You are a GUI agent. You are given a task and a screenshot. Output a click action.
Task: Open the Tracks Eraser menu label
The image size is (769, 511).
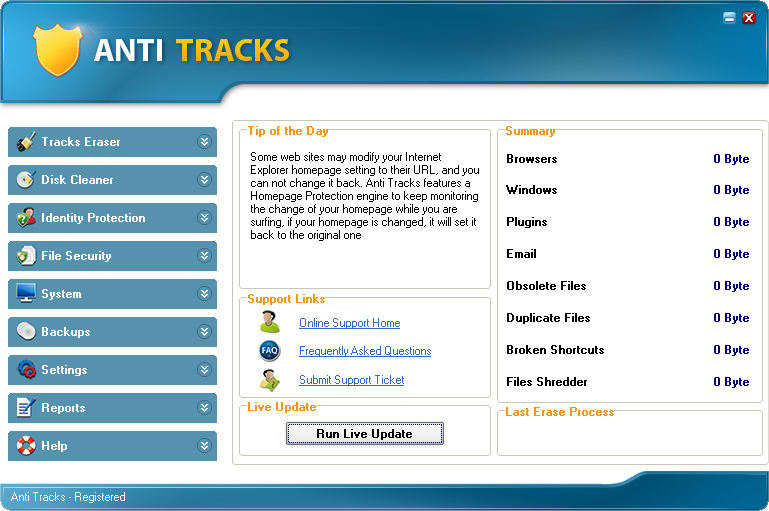[81, 142]
